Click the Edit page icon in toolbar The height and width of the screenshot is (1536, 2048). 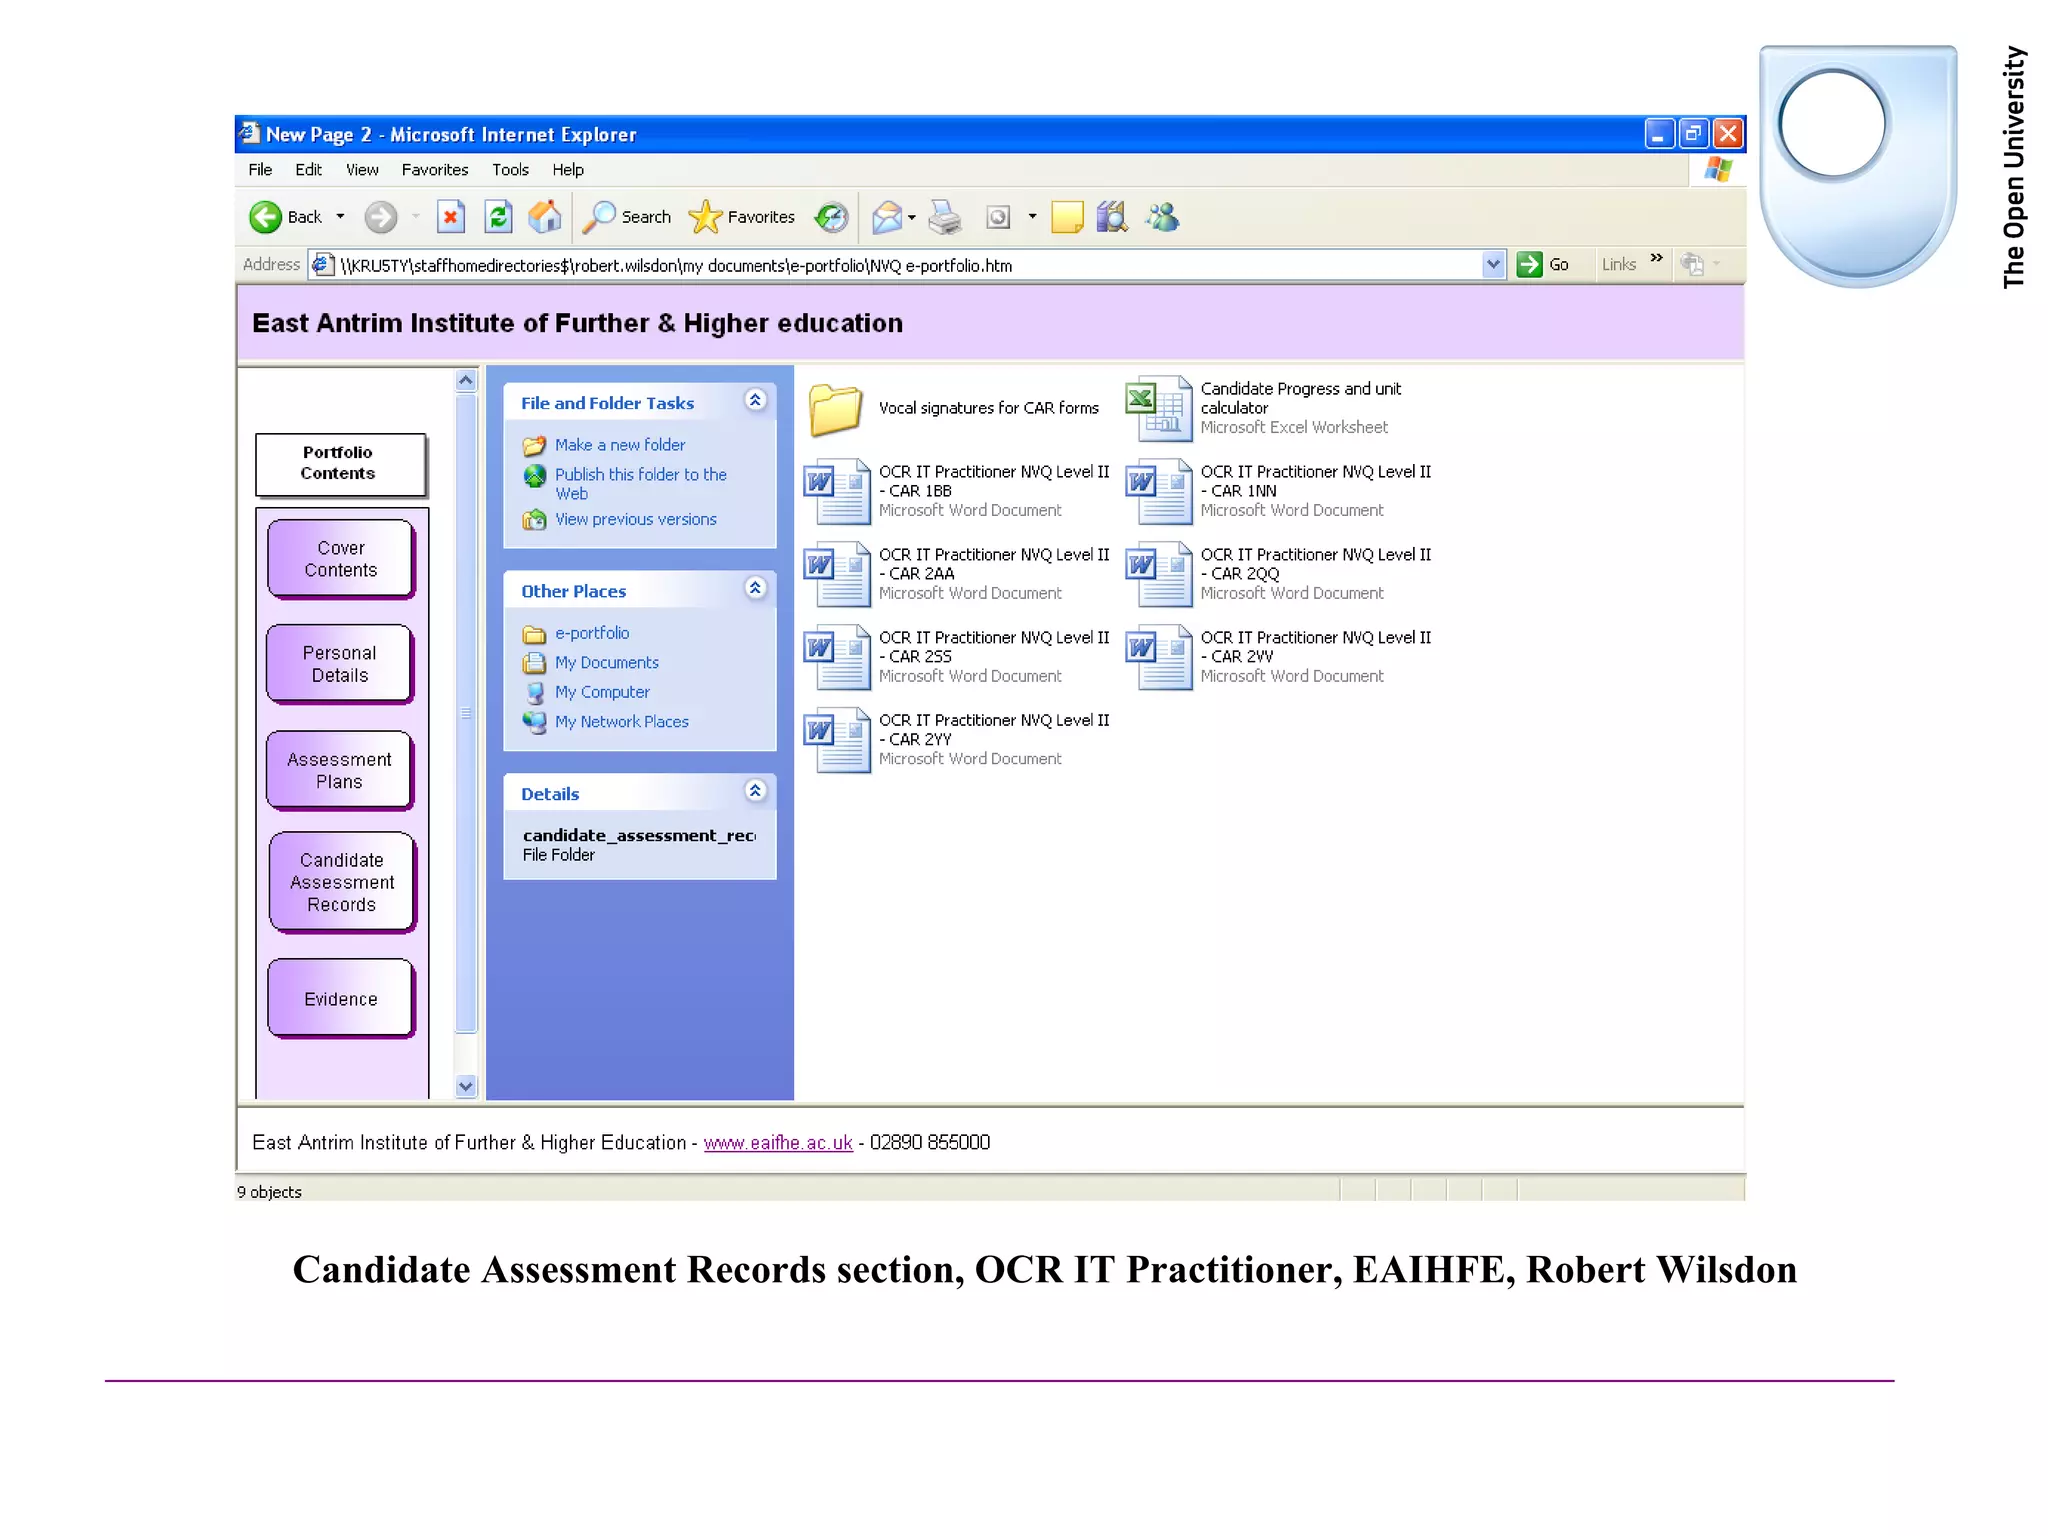(998, 217)
